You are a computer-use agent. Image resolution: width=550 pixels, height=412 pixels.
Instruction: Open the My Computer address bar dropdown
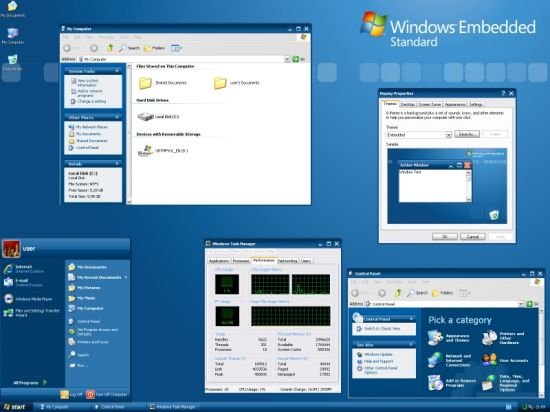287,59
